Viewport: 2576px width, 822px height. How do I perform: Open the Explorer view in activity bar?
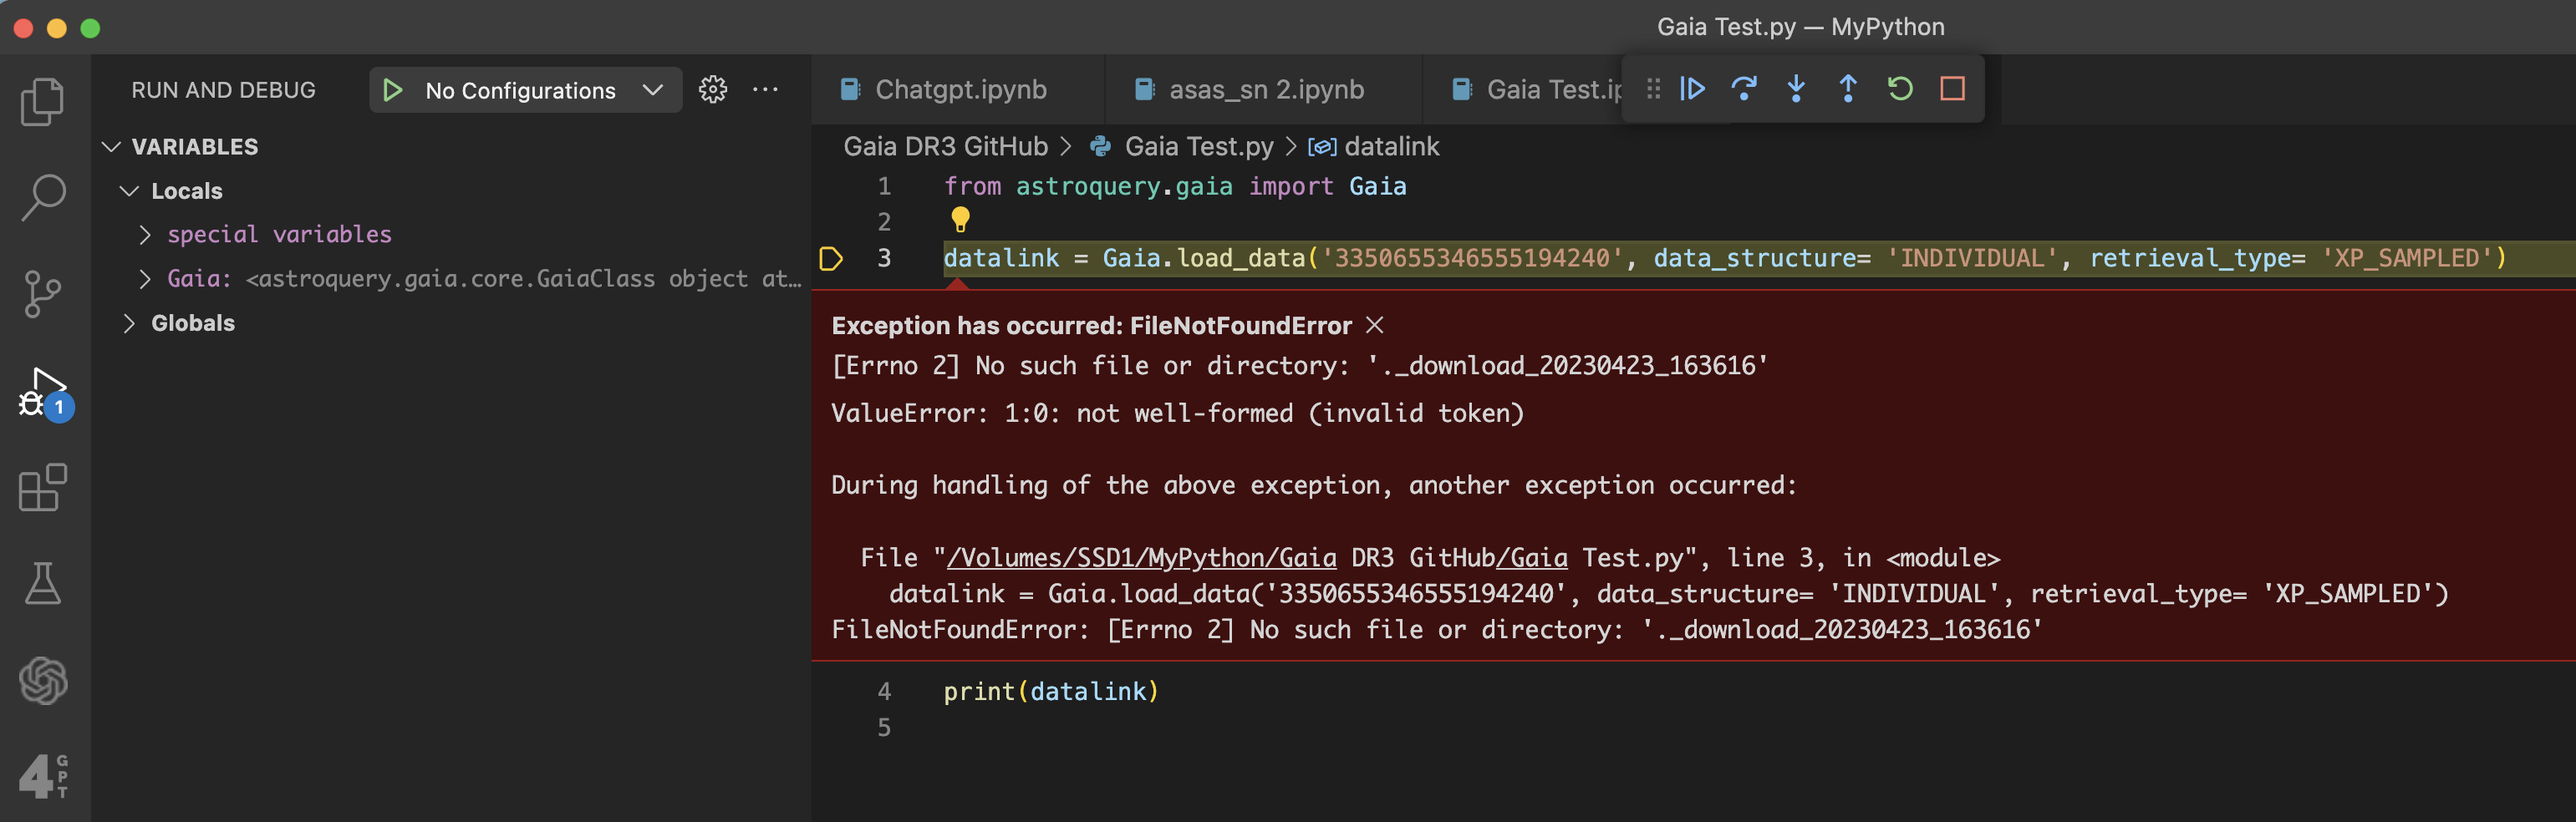43,101
